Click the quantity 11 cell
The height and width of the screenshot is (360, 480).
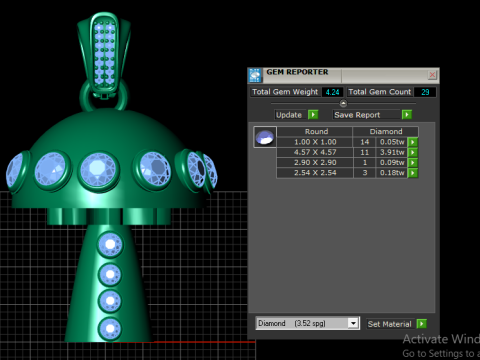click(365, 152)
